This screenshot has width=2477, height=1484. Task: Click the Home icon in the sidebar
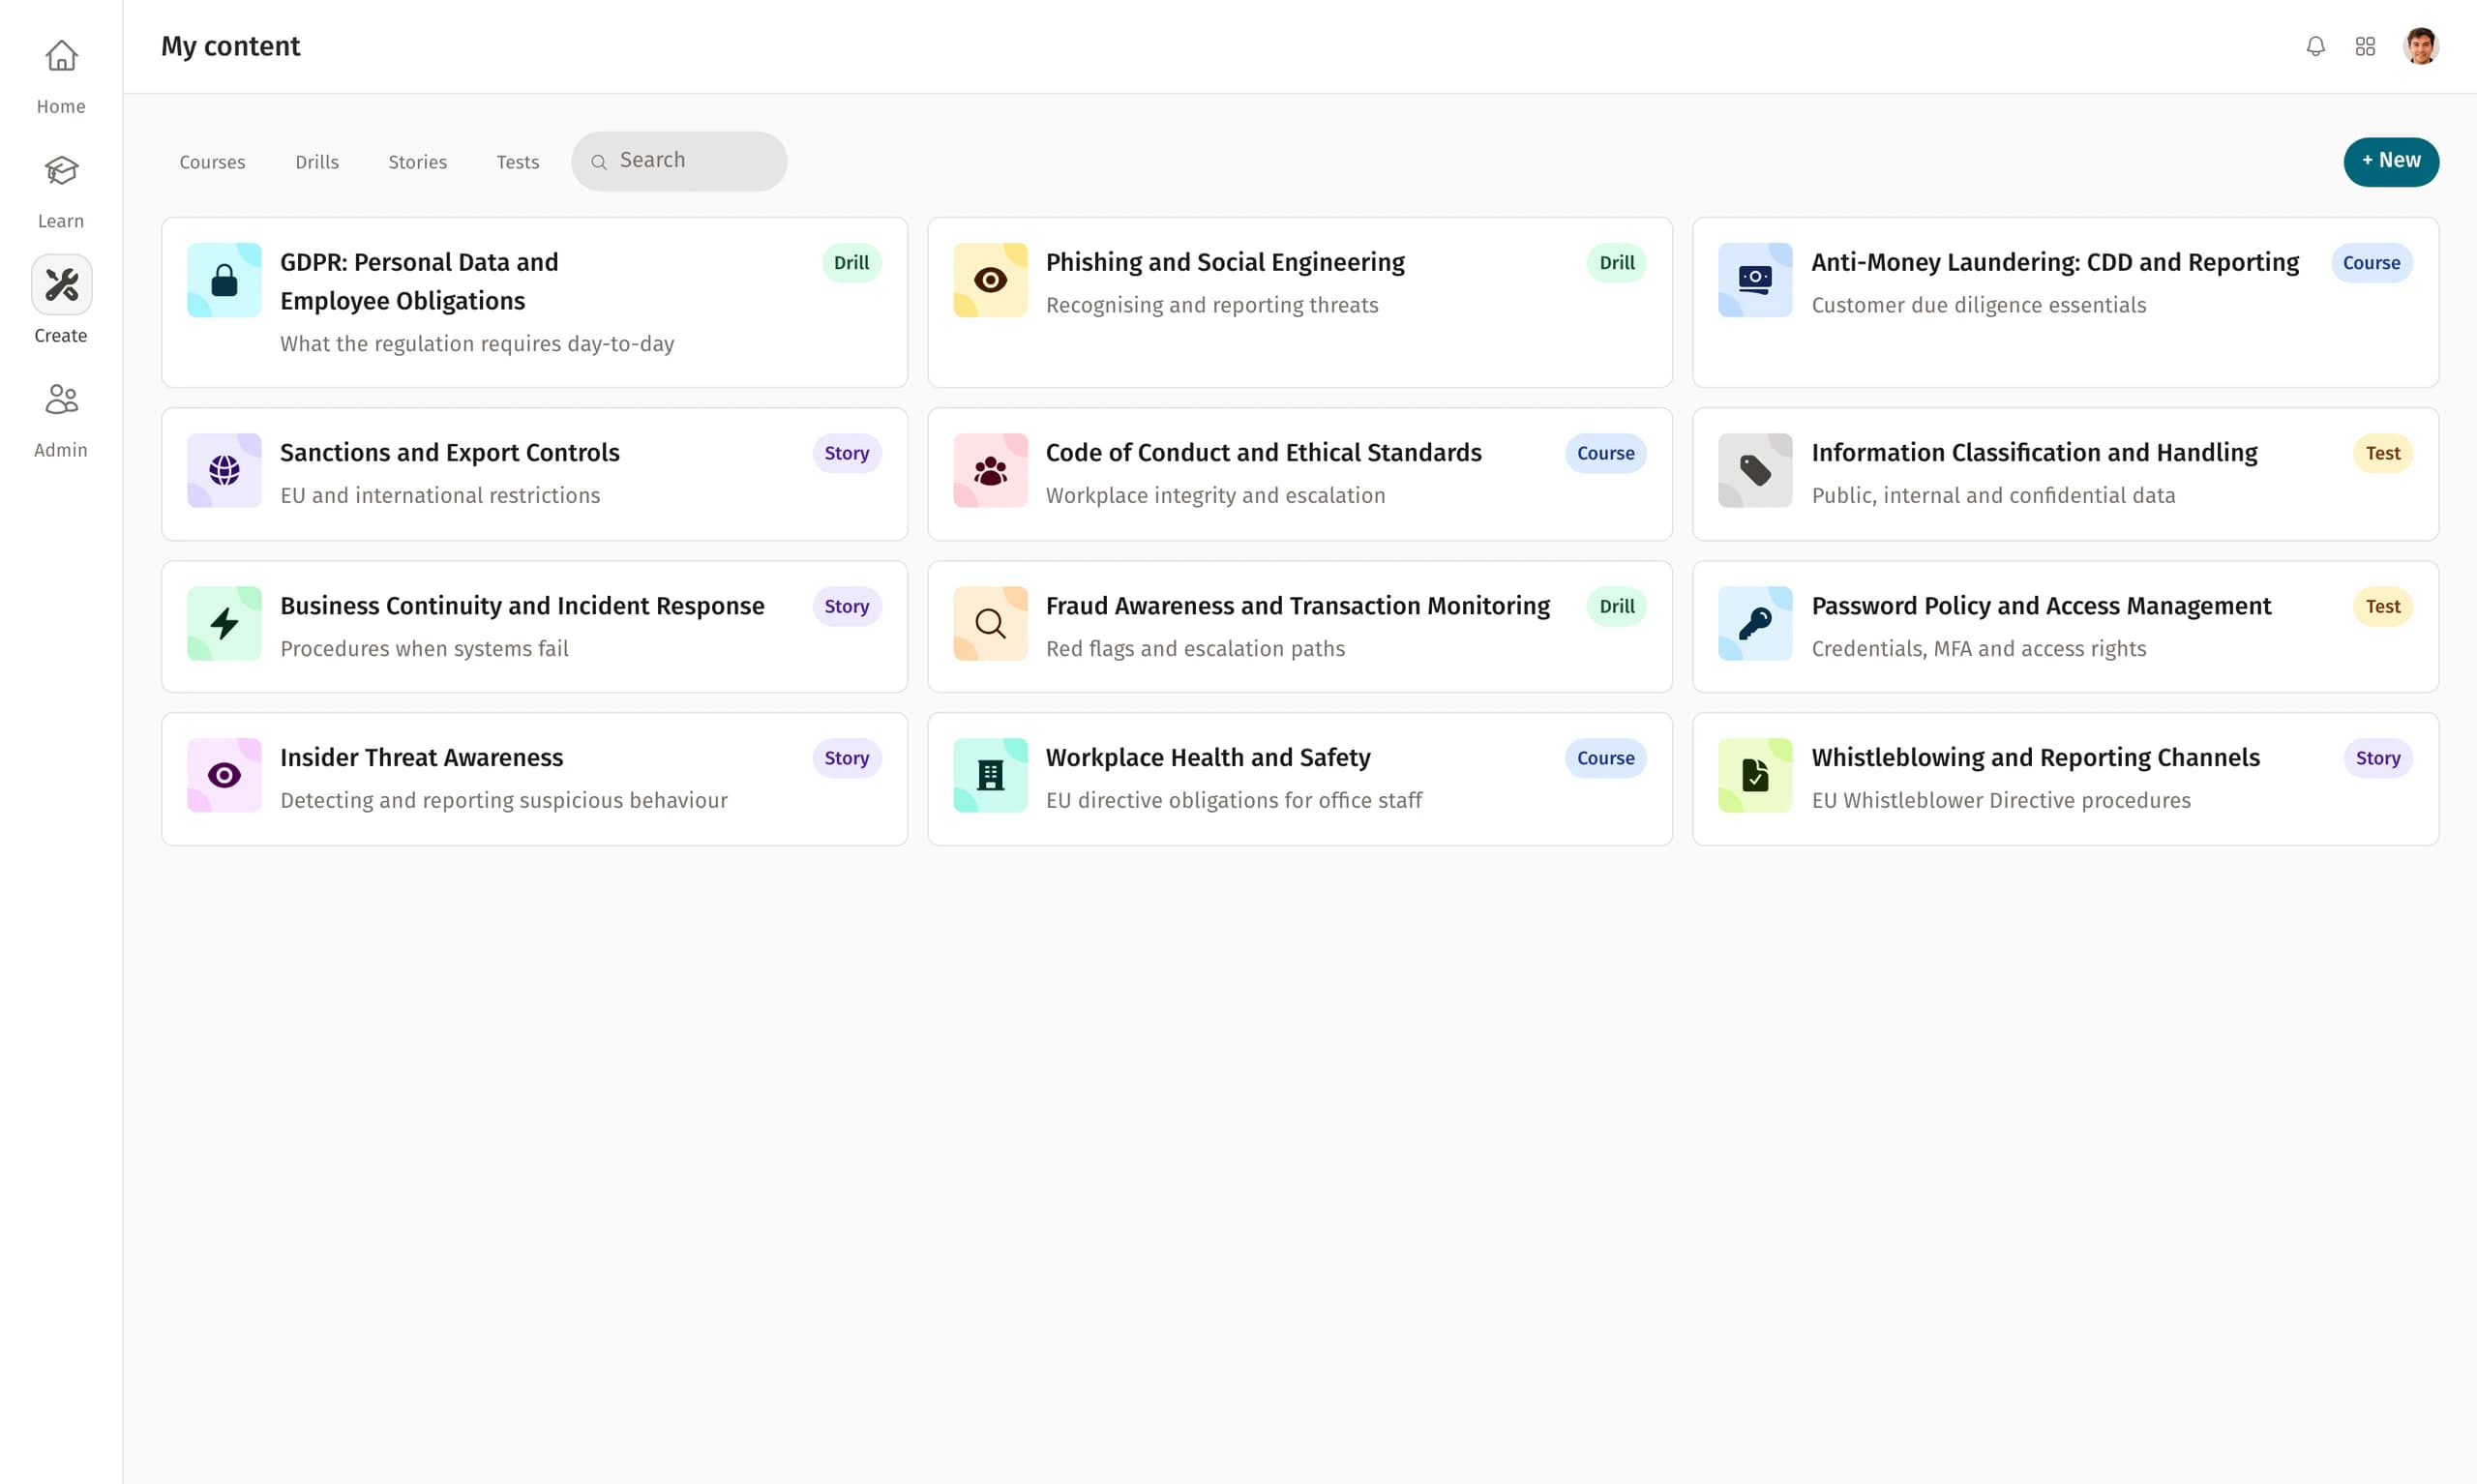[x=61, y=57]
